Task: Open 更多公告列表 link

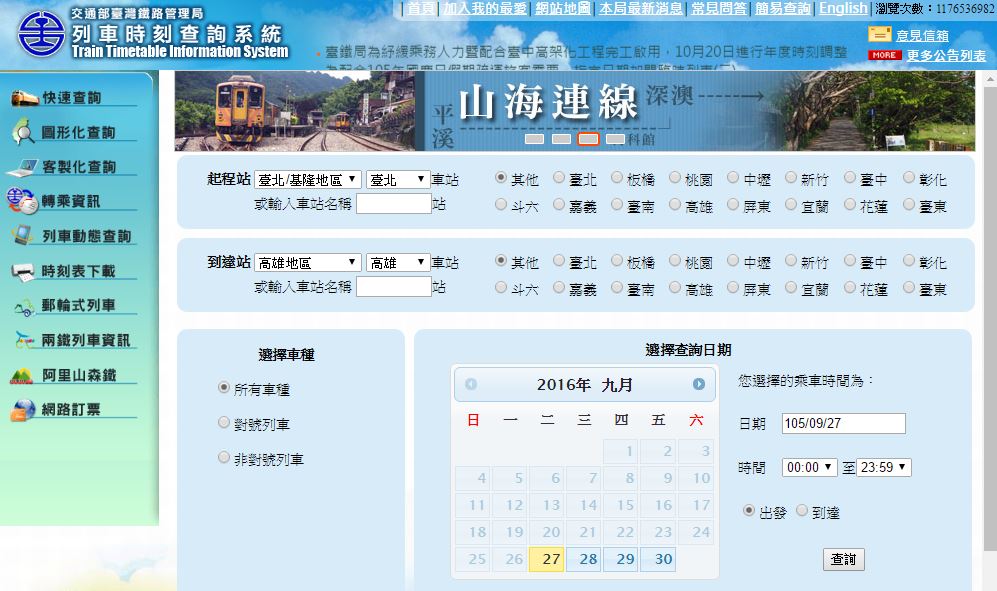Action: point(946,56)
